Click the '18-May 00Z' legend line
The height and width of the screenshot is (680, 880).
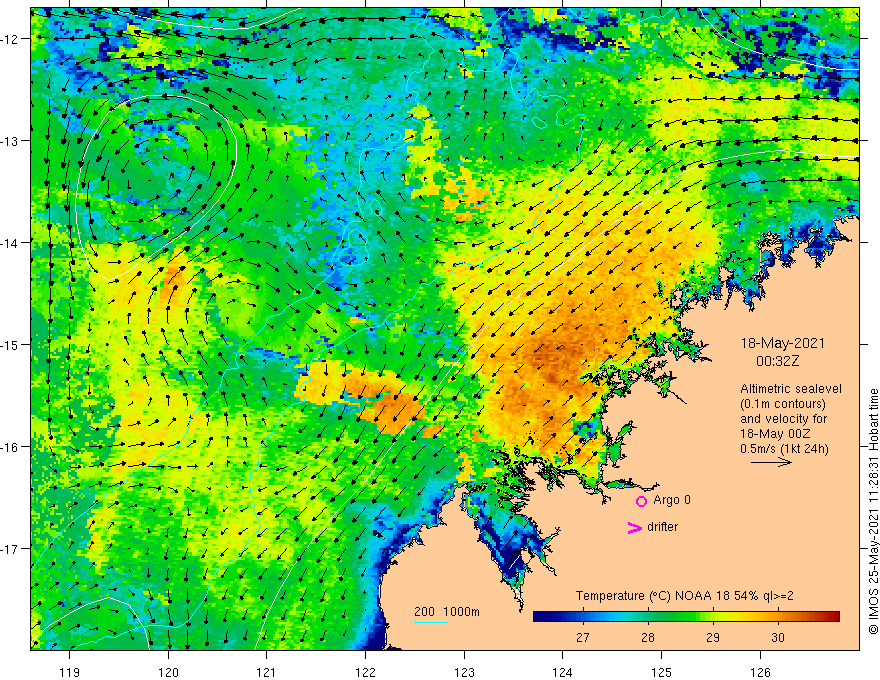[774, 434]
